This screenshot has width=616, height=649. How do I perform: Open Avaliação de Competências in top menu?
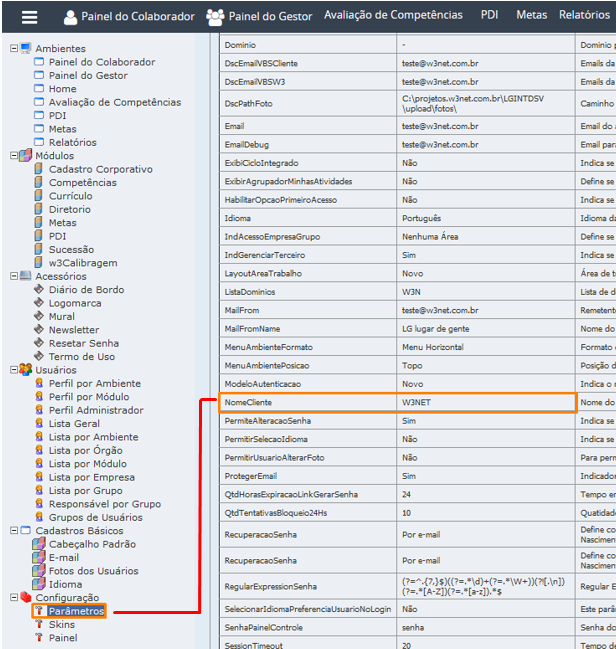[x=393, y=15]
